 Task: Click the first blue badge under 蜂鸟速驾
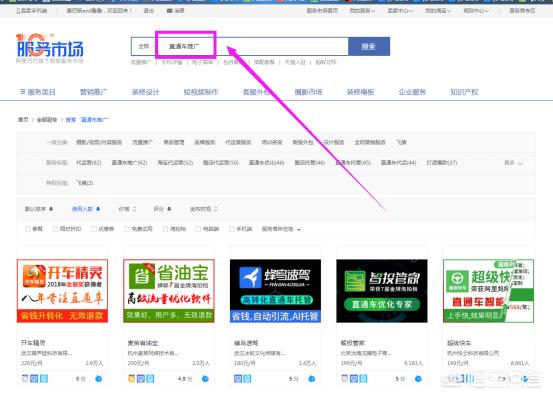point(238,379)
